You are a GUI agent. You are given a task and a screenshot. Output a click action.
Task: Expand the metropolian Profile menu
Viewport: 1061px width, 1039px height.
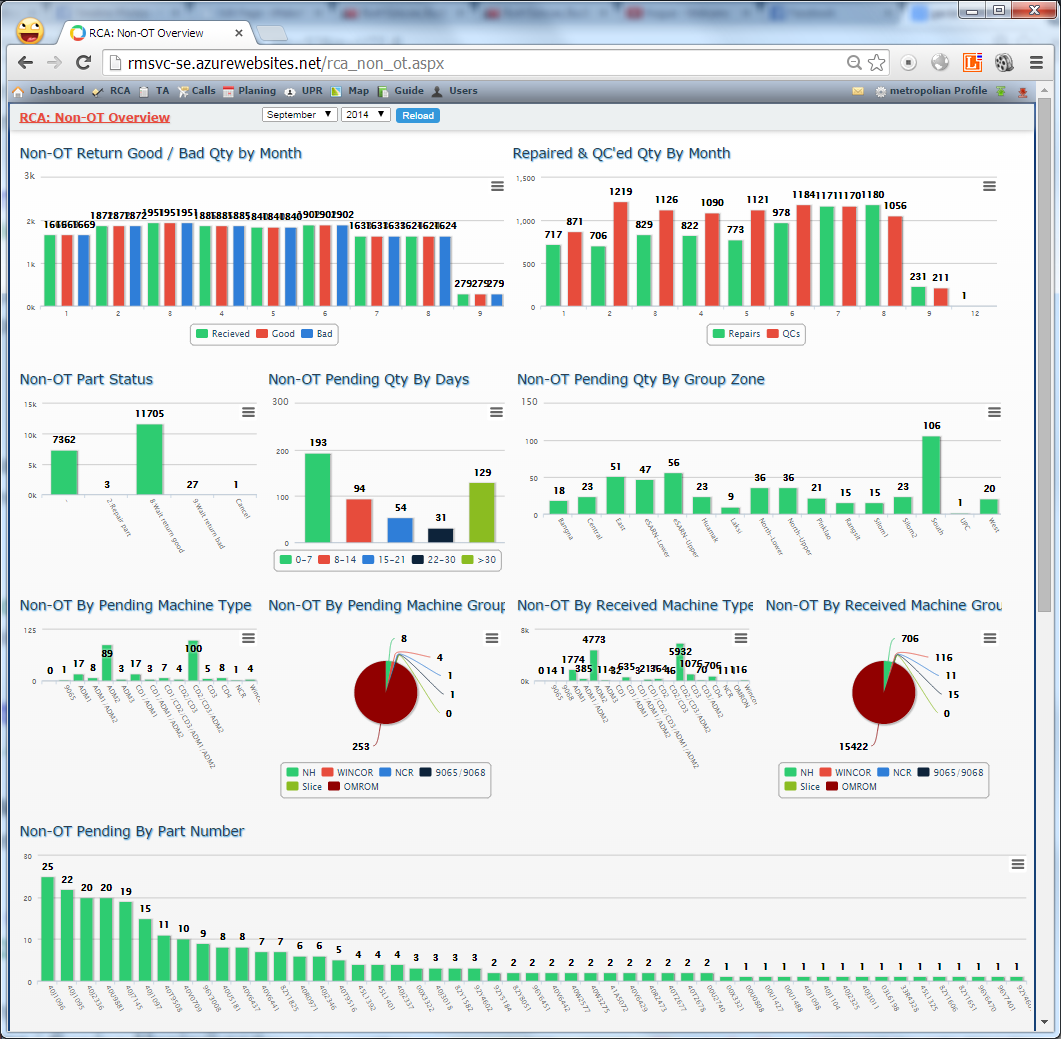[932, 91]
